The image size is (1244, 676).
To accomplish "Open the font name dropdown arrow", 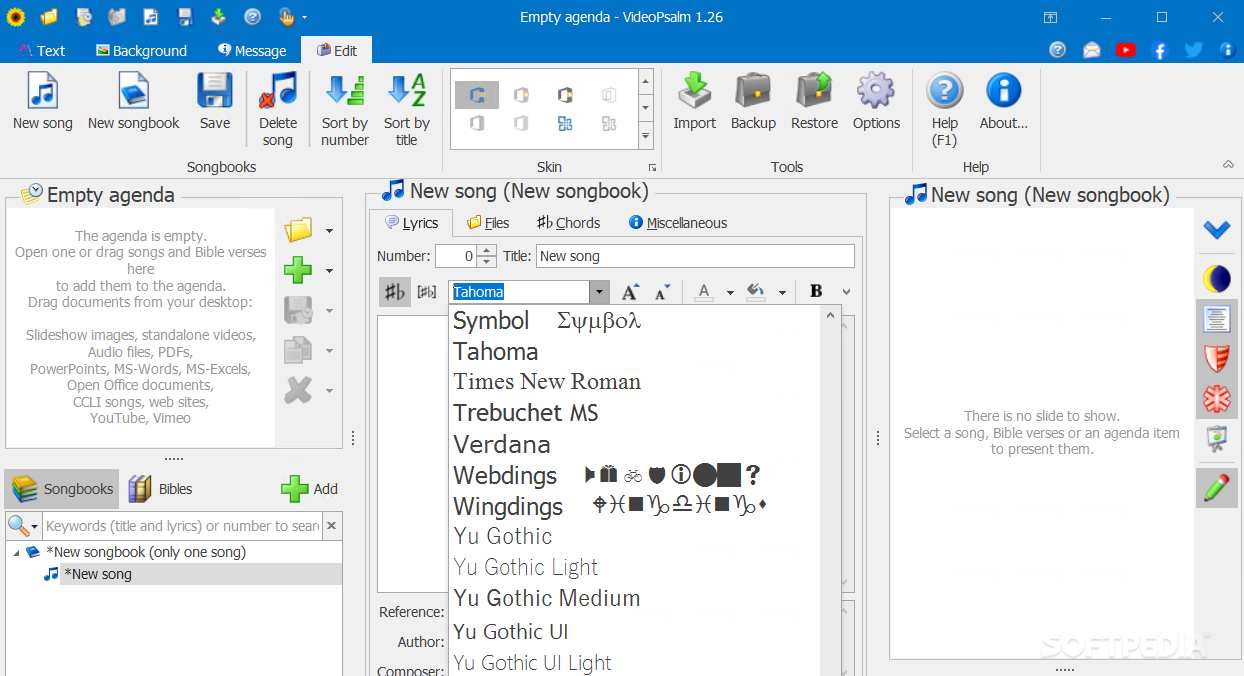I will 599,292.
